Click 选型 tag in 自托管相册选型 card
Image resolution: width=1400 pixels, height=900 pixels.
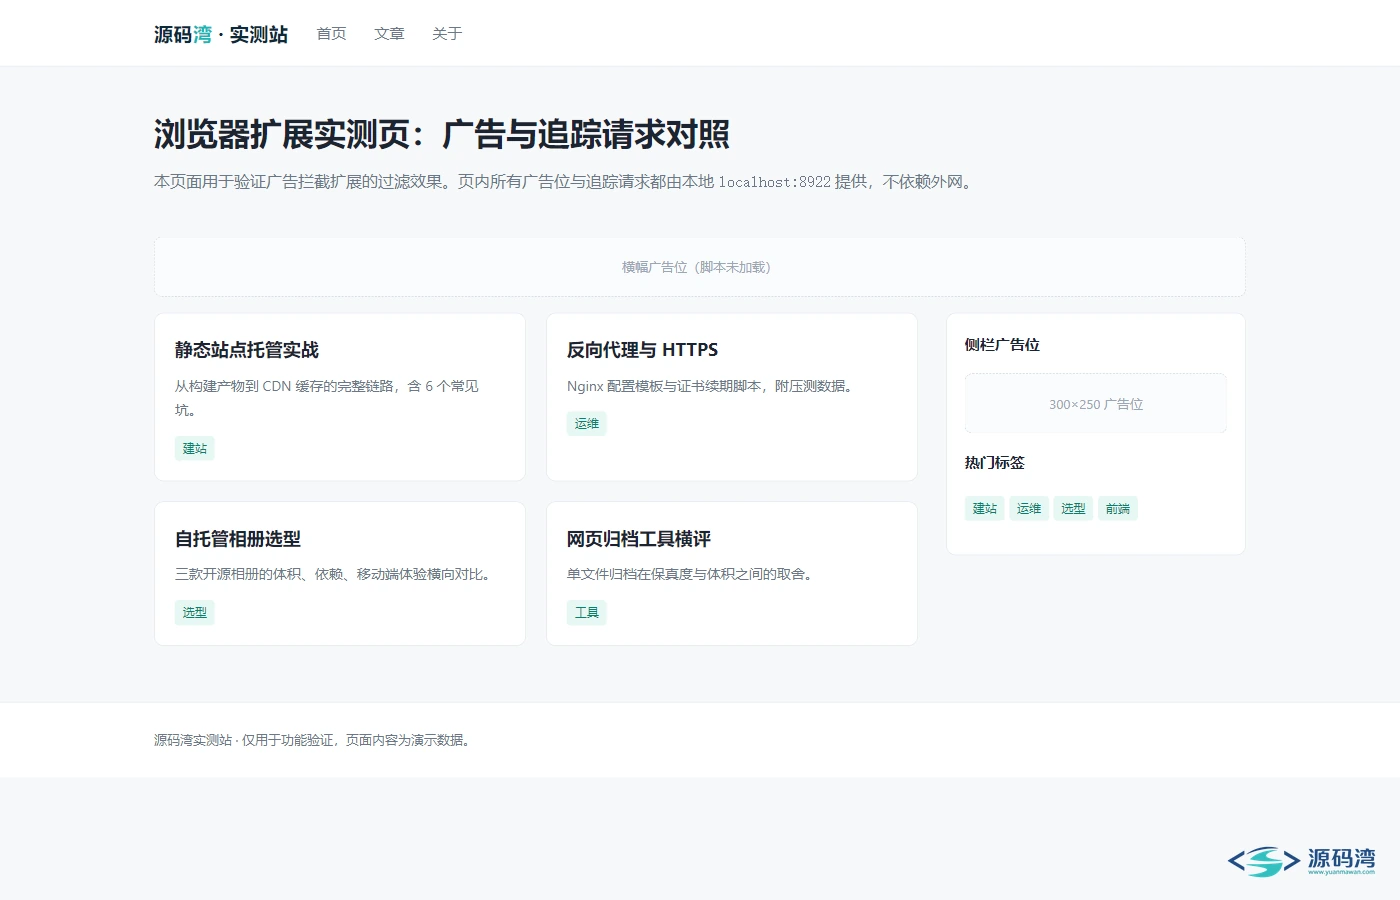[195, 613]
